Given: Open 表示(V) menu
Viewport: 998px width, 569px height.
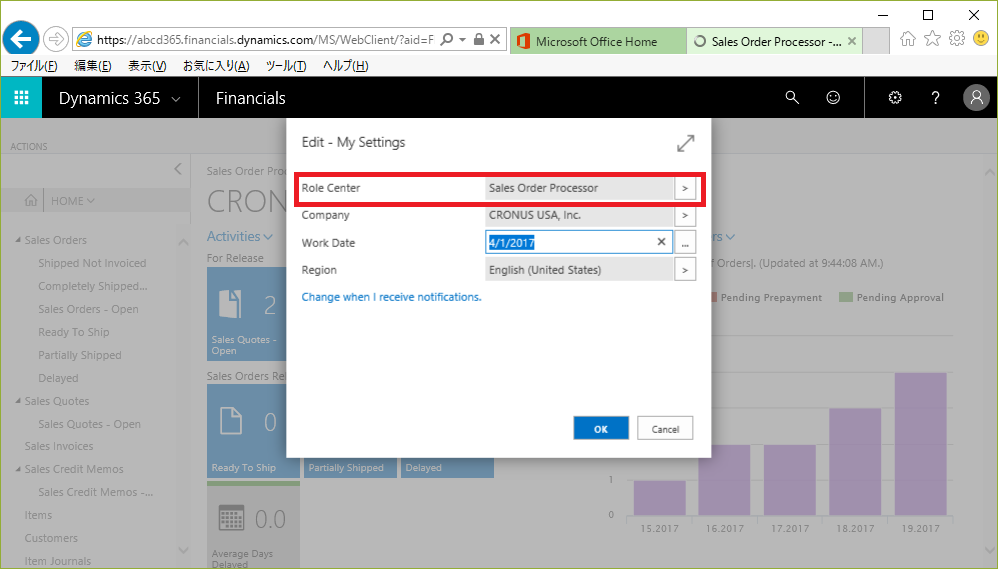Looking at the screenshot, I should click(x=147, y=66).
